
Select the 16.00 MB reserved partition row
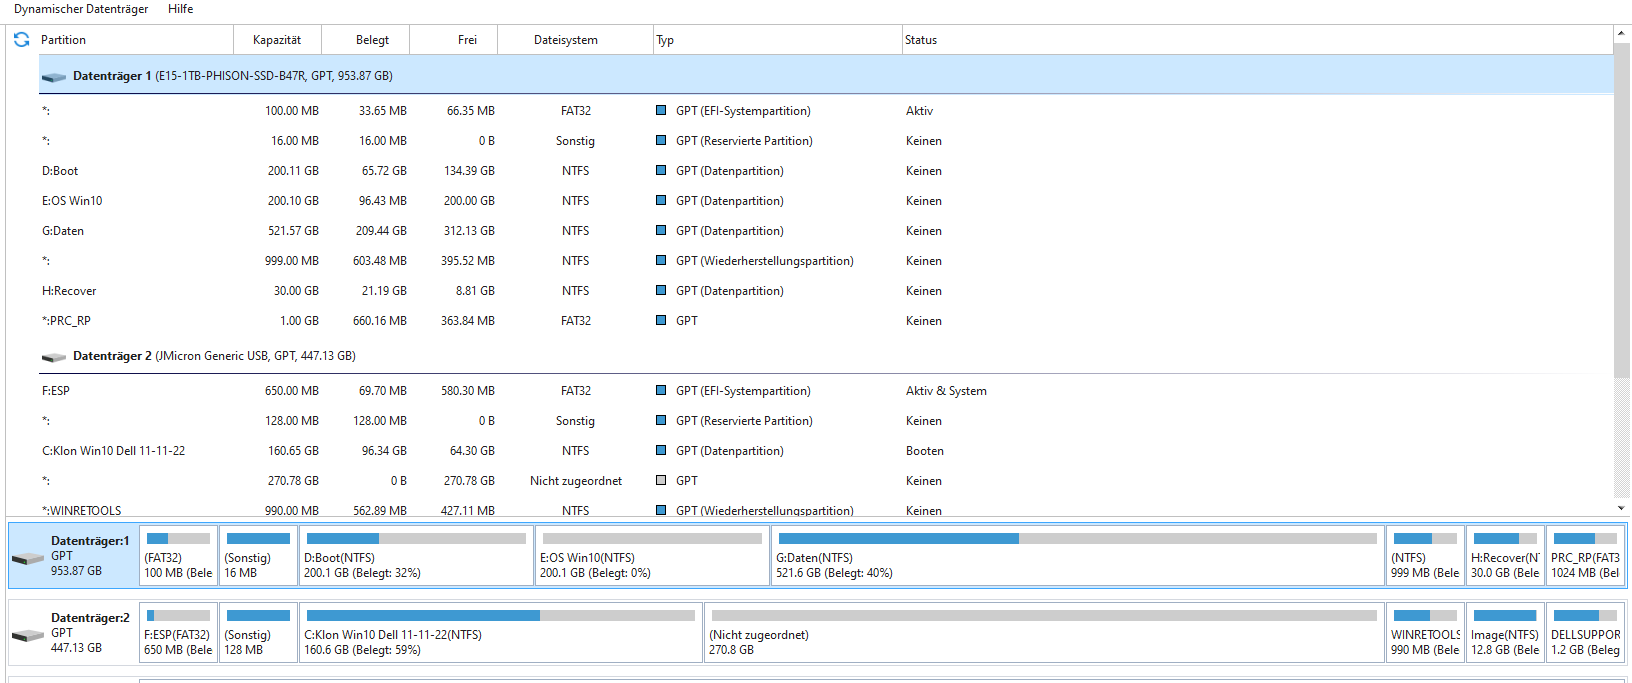pyautogui.click(x=825, y=141)
